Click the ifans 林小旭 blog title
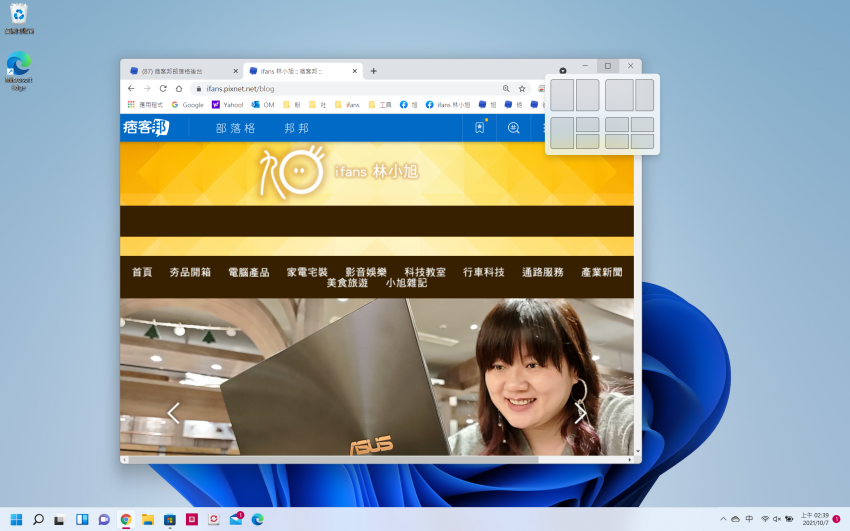 [376, 171]
